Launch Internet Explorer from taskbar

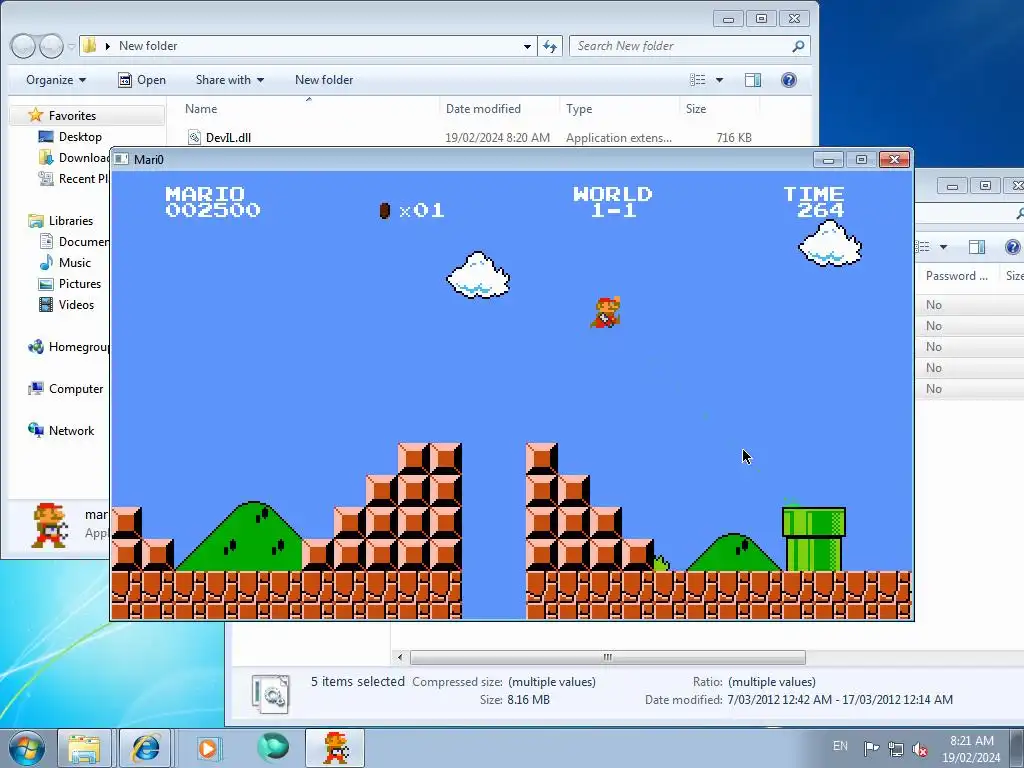[145, 748]
